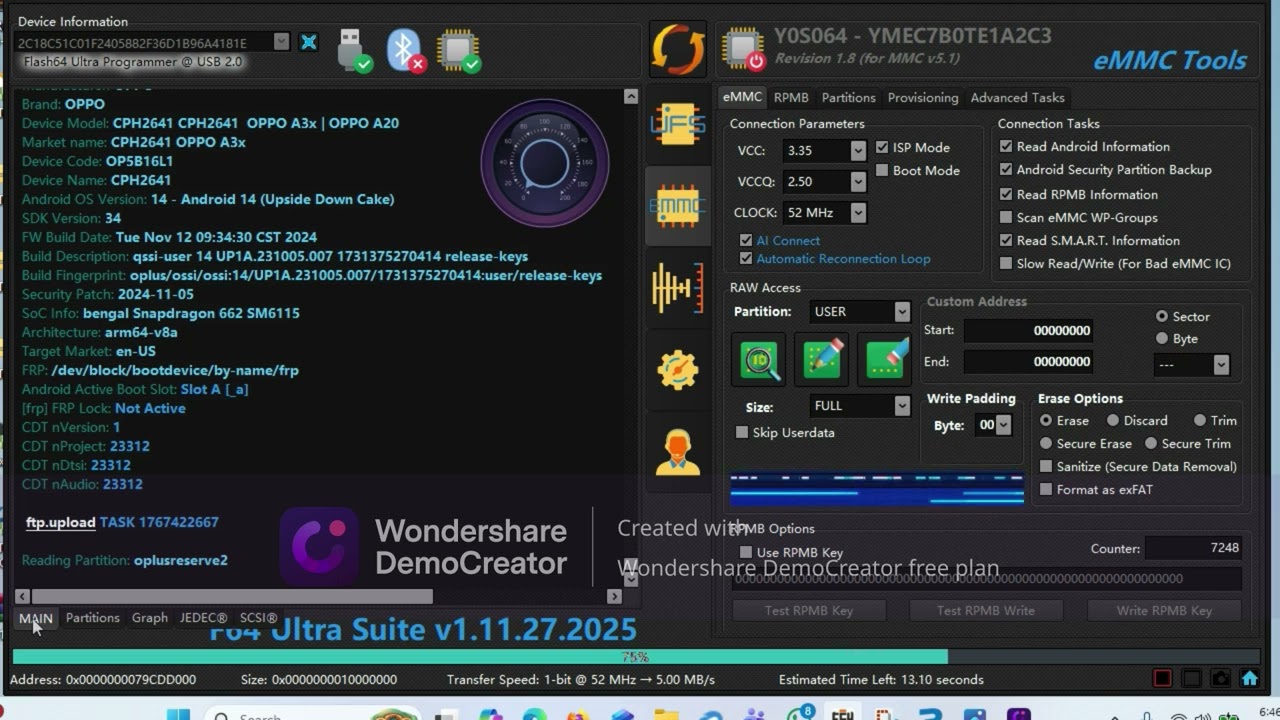Click the chip power-off icon

tap(743, 49)
